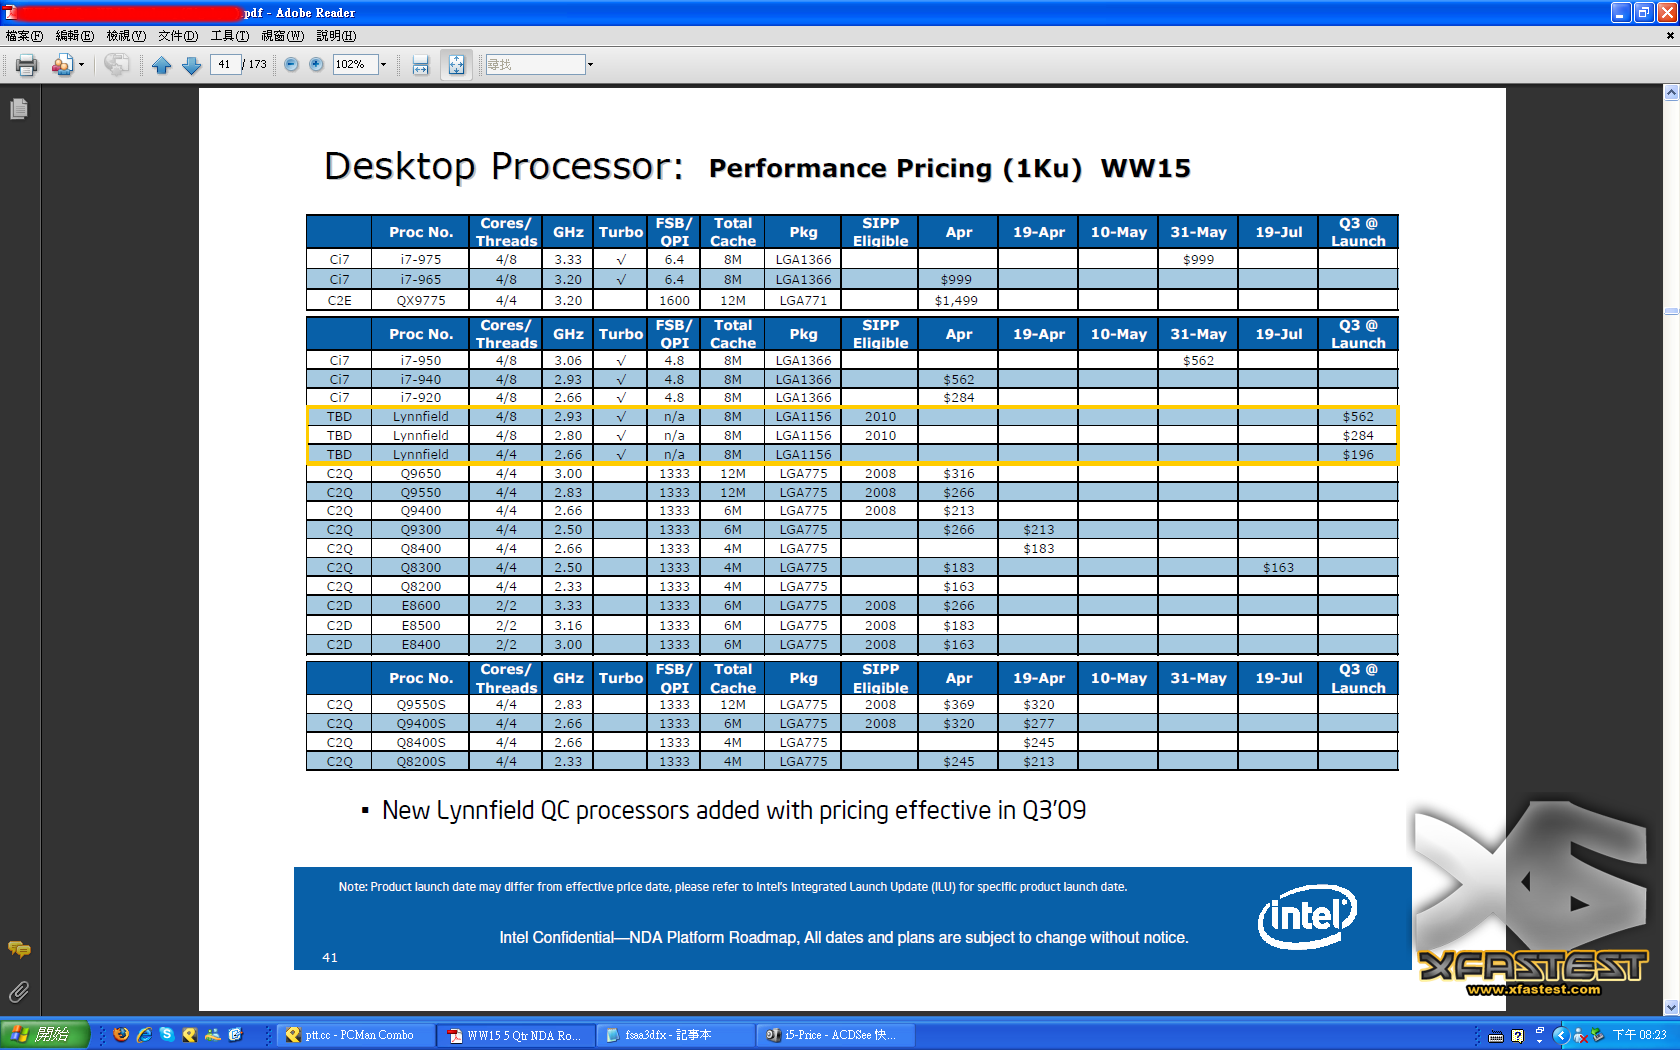
Task: Open the 文件(D) Document menu
Action: tap(178, 36)
